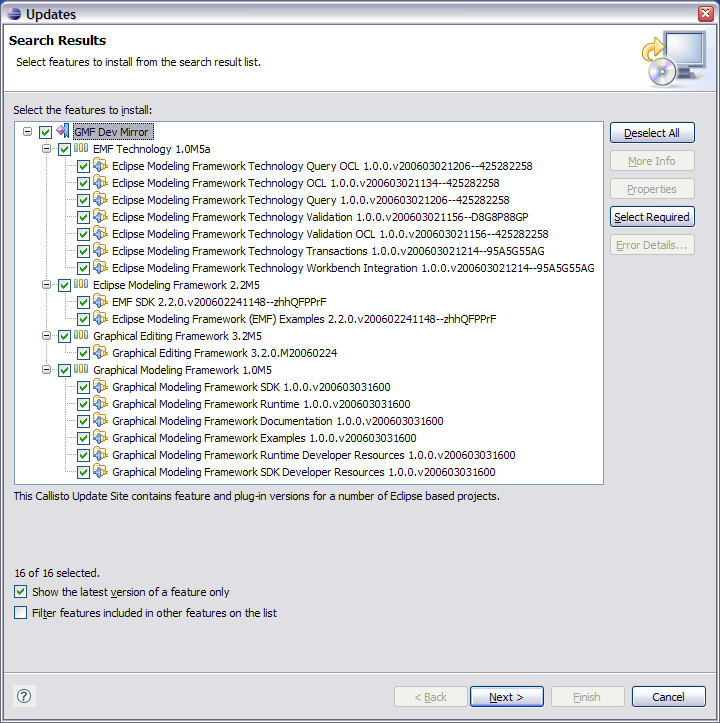Collapse the EMF Technology 1.0M5a node
Image resolution: width=720 pixels, height=723 pixels.
[x=46, y=148]
